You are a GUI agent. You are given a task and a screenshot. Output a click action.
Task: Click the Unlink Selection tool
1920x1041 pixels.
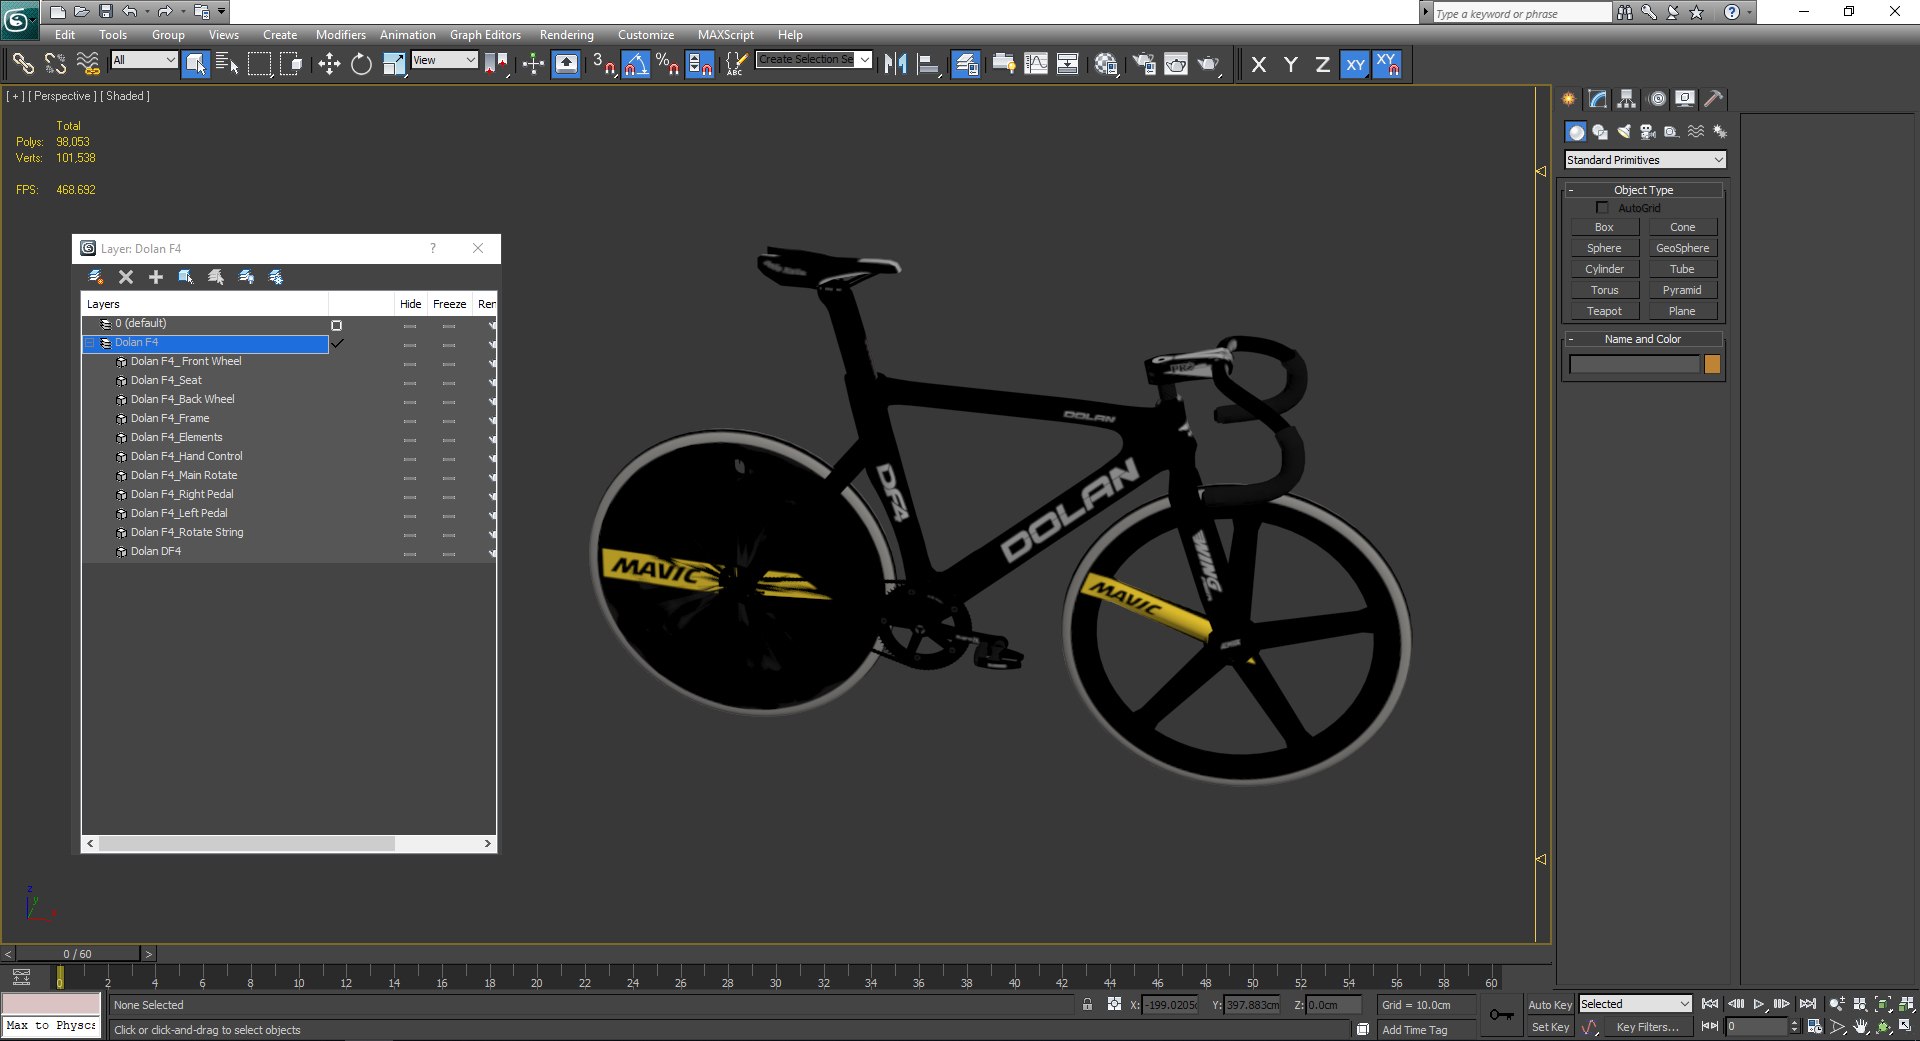(x=55, y=64)
